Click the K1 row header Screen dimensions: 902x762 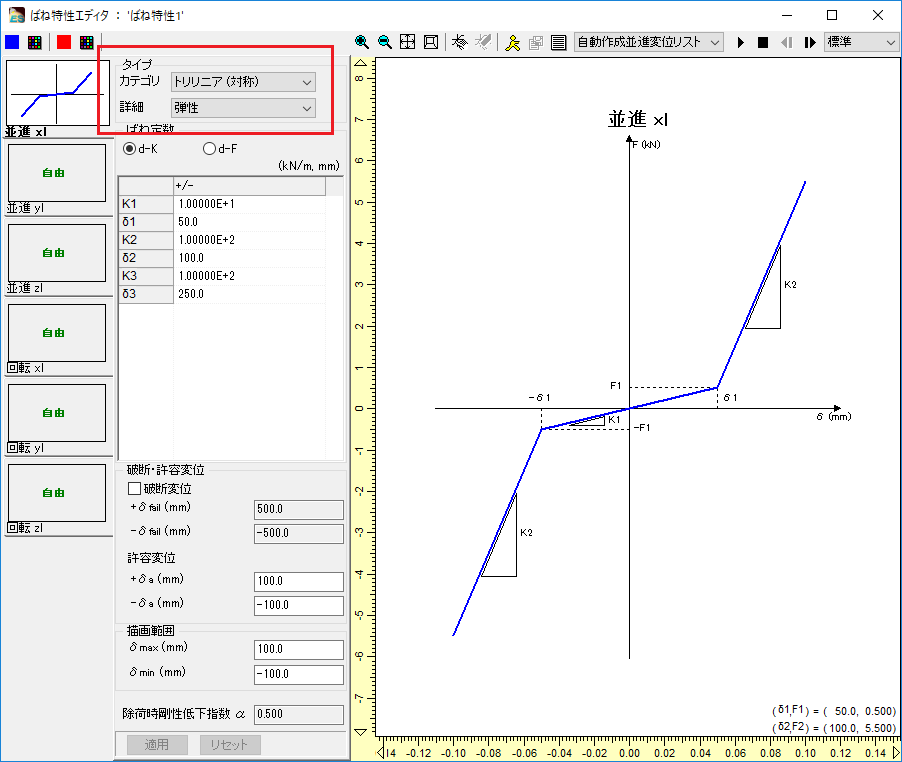coord(146,204)
